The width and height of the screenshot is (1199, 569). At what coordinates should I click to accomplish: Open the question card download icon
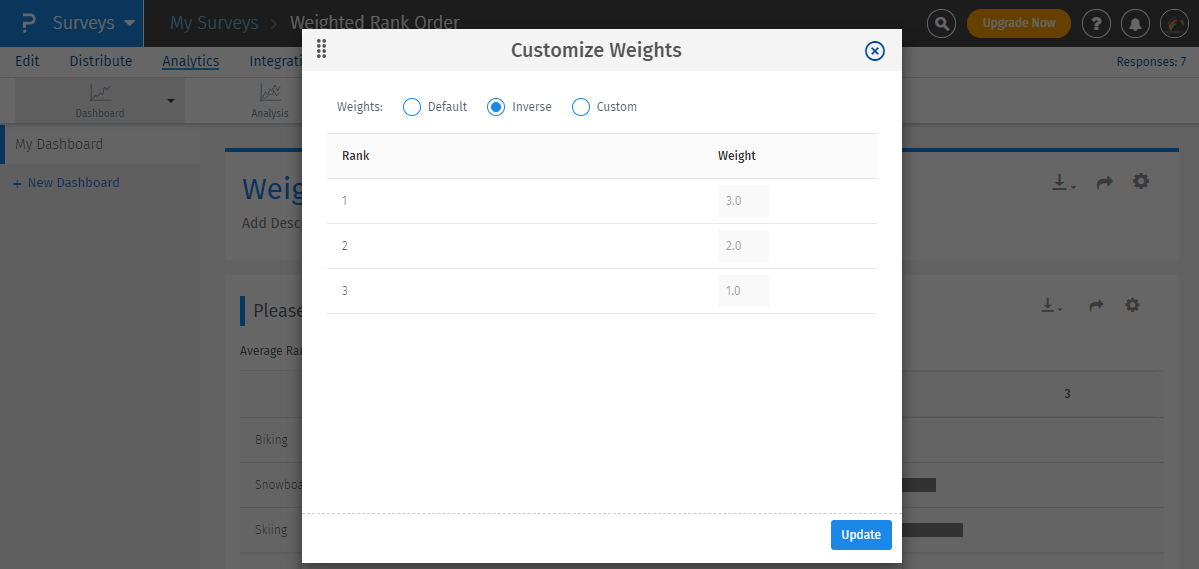coord(1051,306)
